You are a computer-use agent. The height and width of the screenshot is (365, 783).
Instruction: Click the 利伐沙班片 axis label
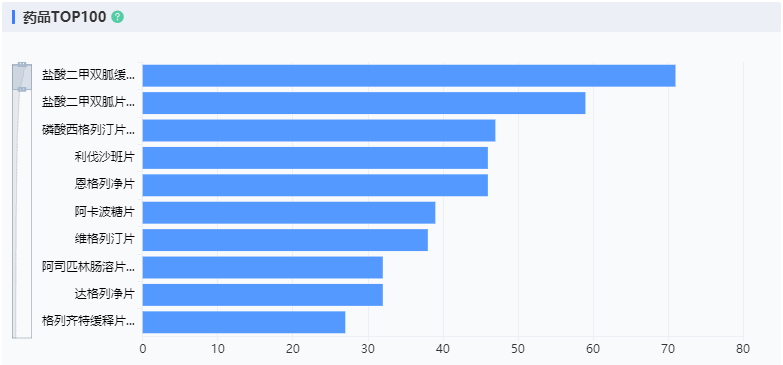[x=104, y=158]
